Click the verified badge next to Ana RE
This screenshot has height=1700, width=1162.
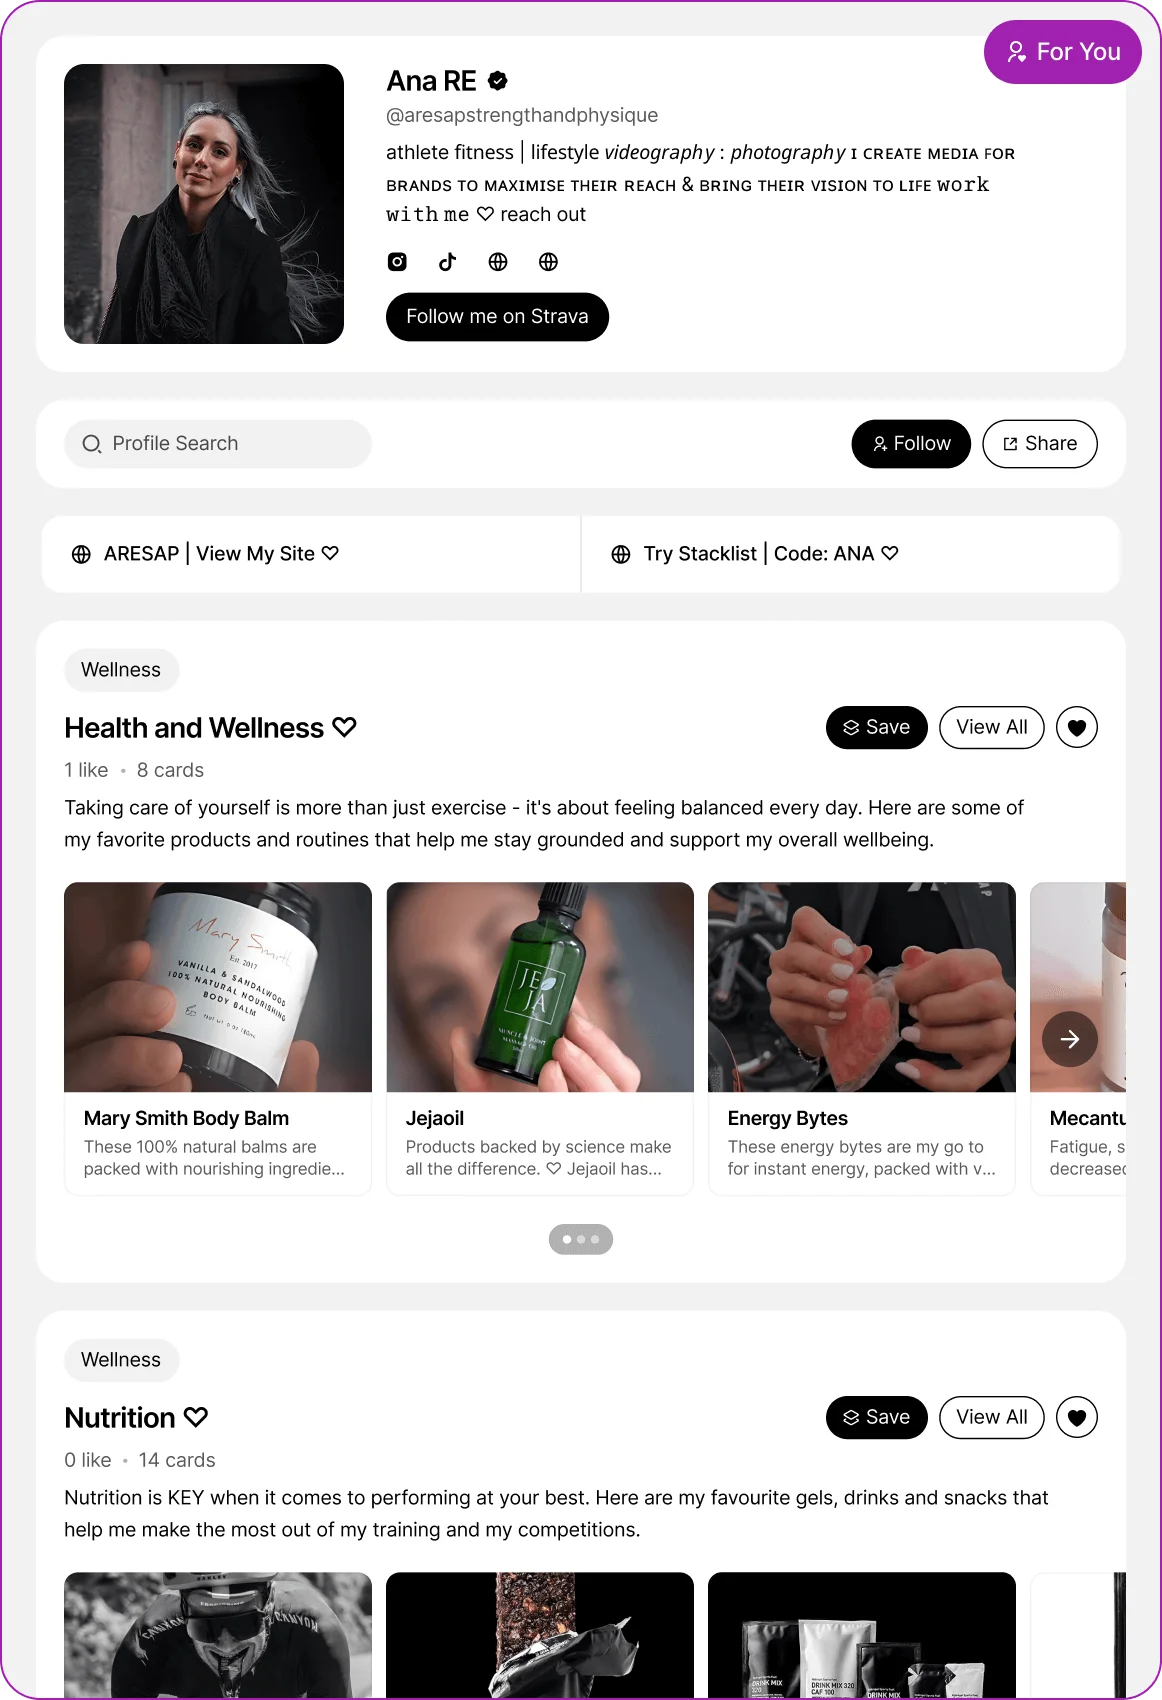498,81
